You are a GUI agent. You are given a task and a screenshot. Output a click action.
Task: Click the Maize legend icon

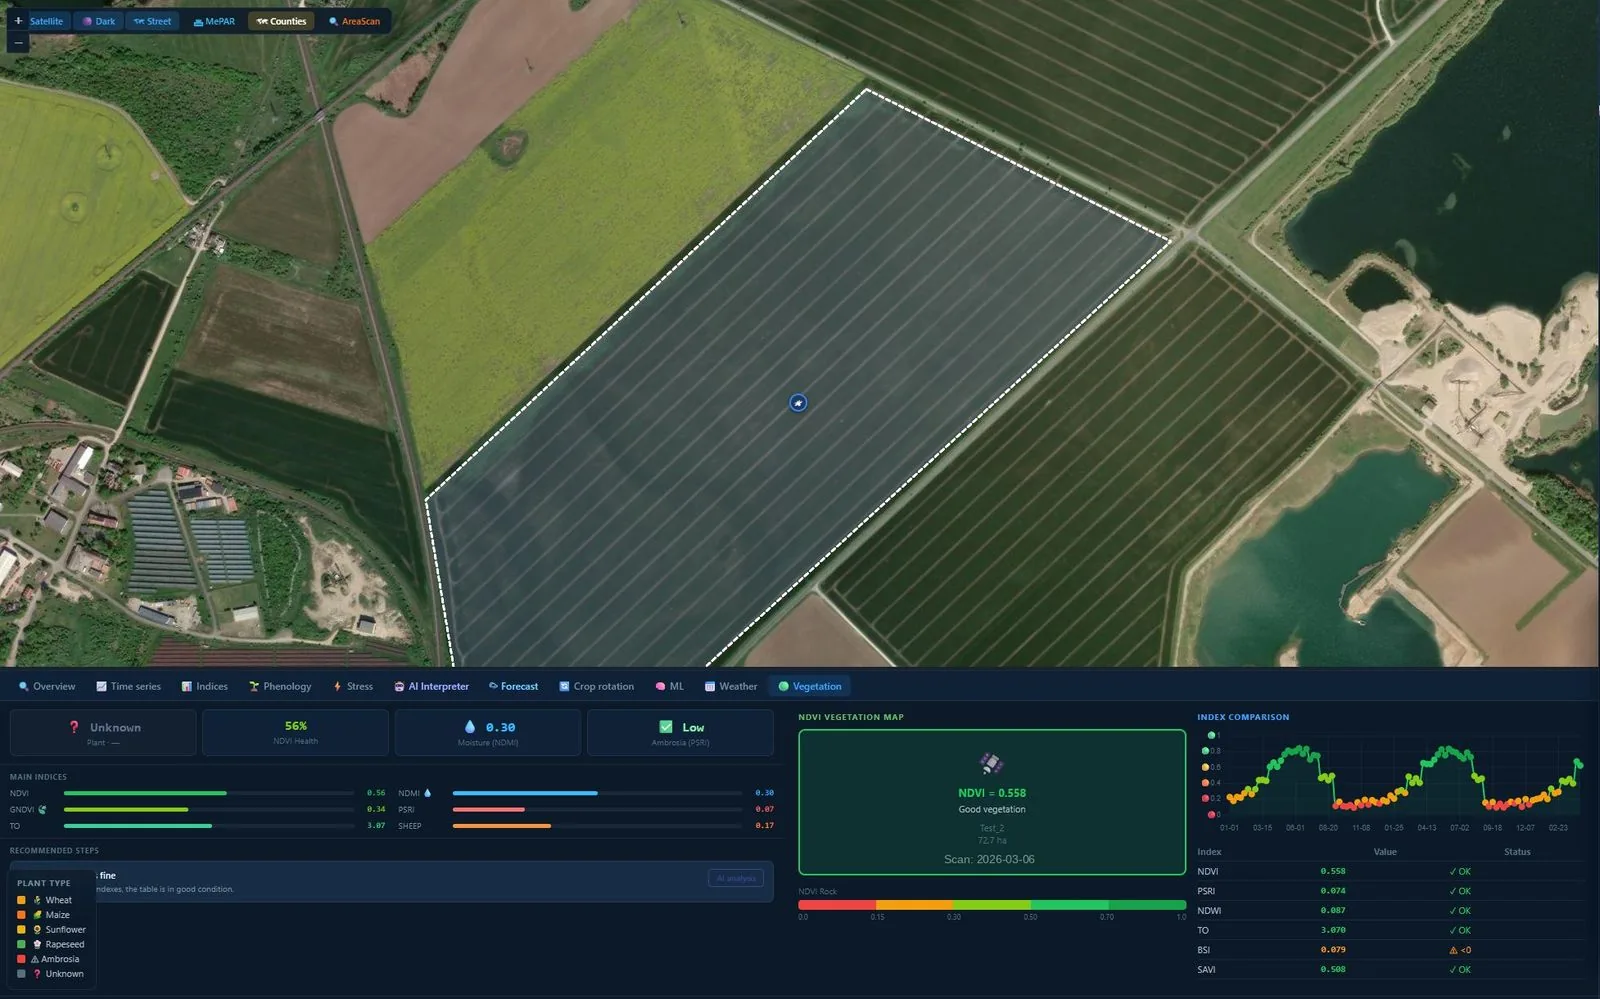[37, 915]
